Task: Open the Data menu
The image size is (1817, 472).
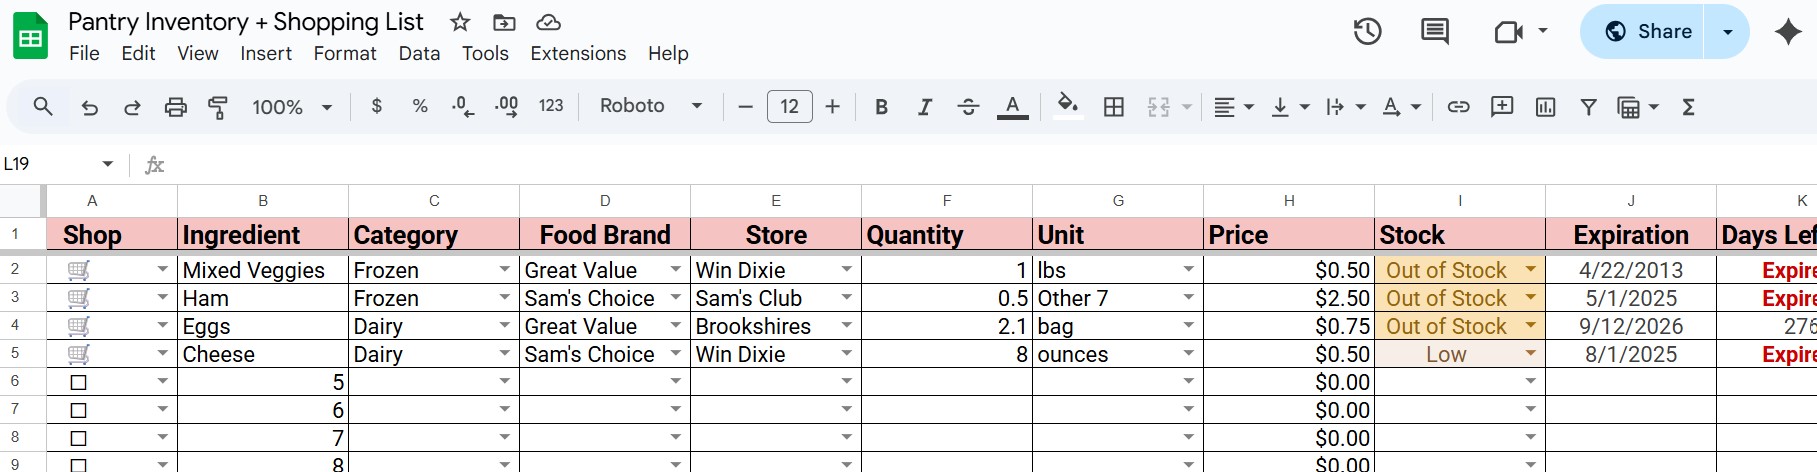Action: pos(419,54)
